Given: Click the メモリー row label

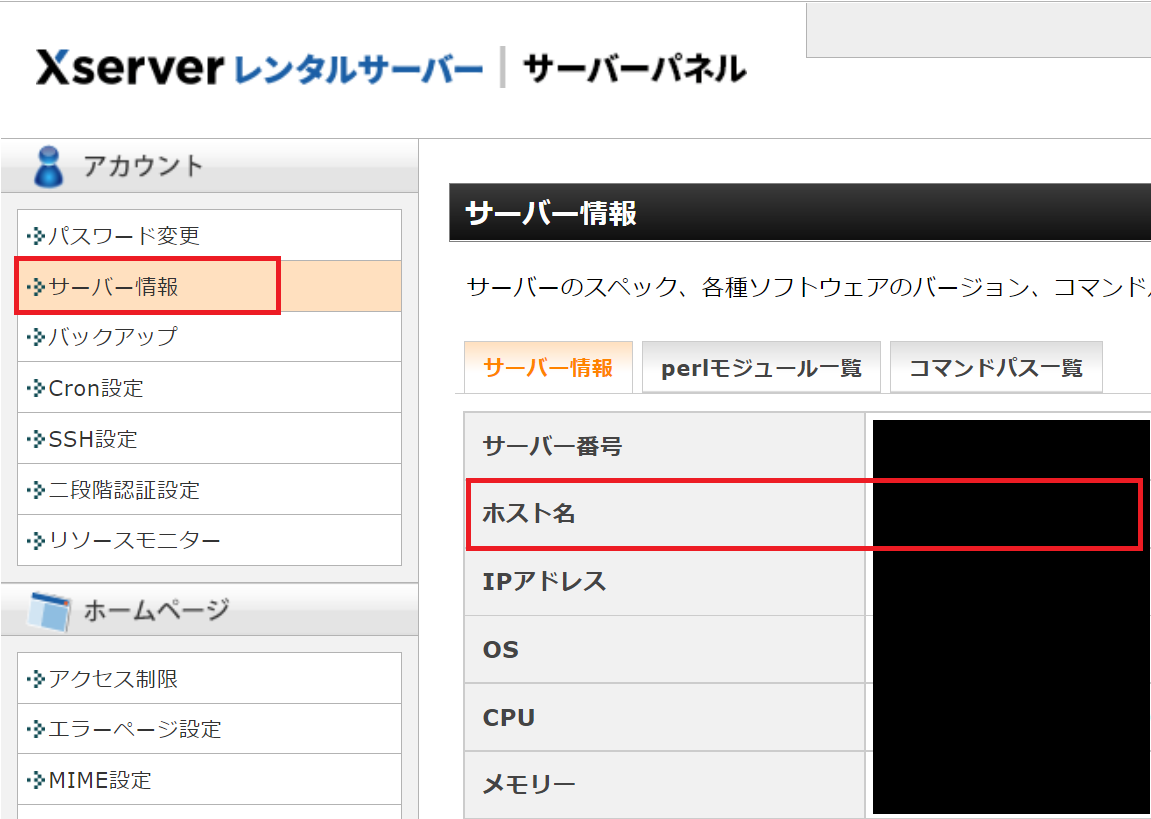Looking at the screenshot, I should click(x=529, y=785).
